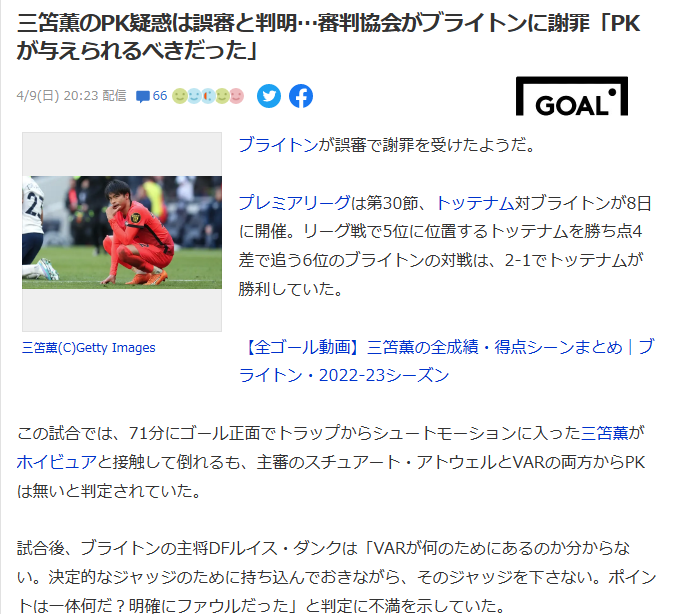The height and width of the screenshot is (614, 673).
Task: Open the トッテナム team link
Action: pyautogui.click(x=475, y=202)
